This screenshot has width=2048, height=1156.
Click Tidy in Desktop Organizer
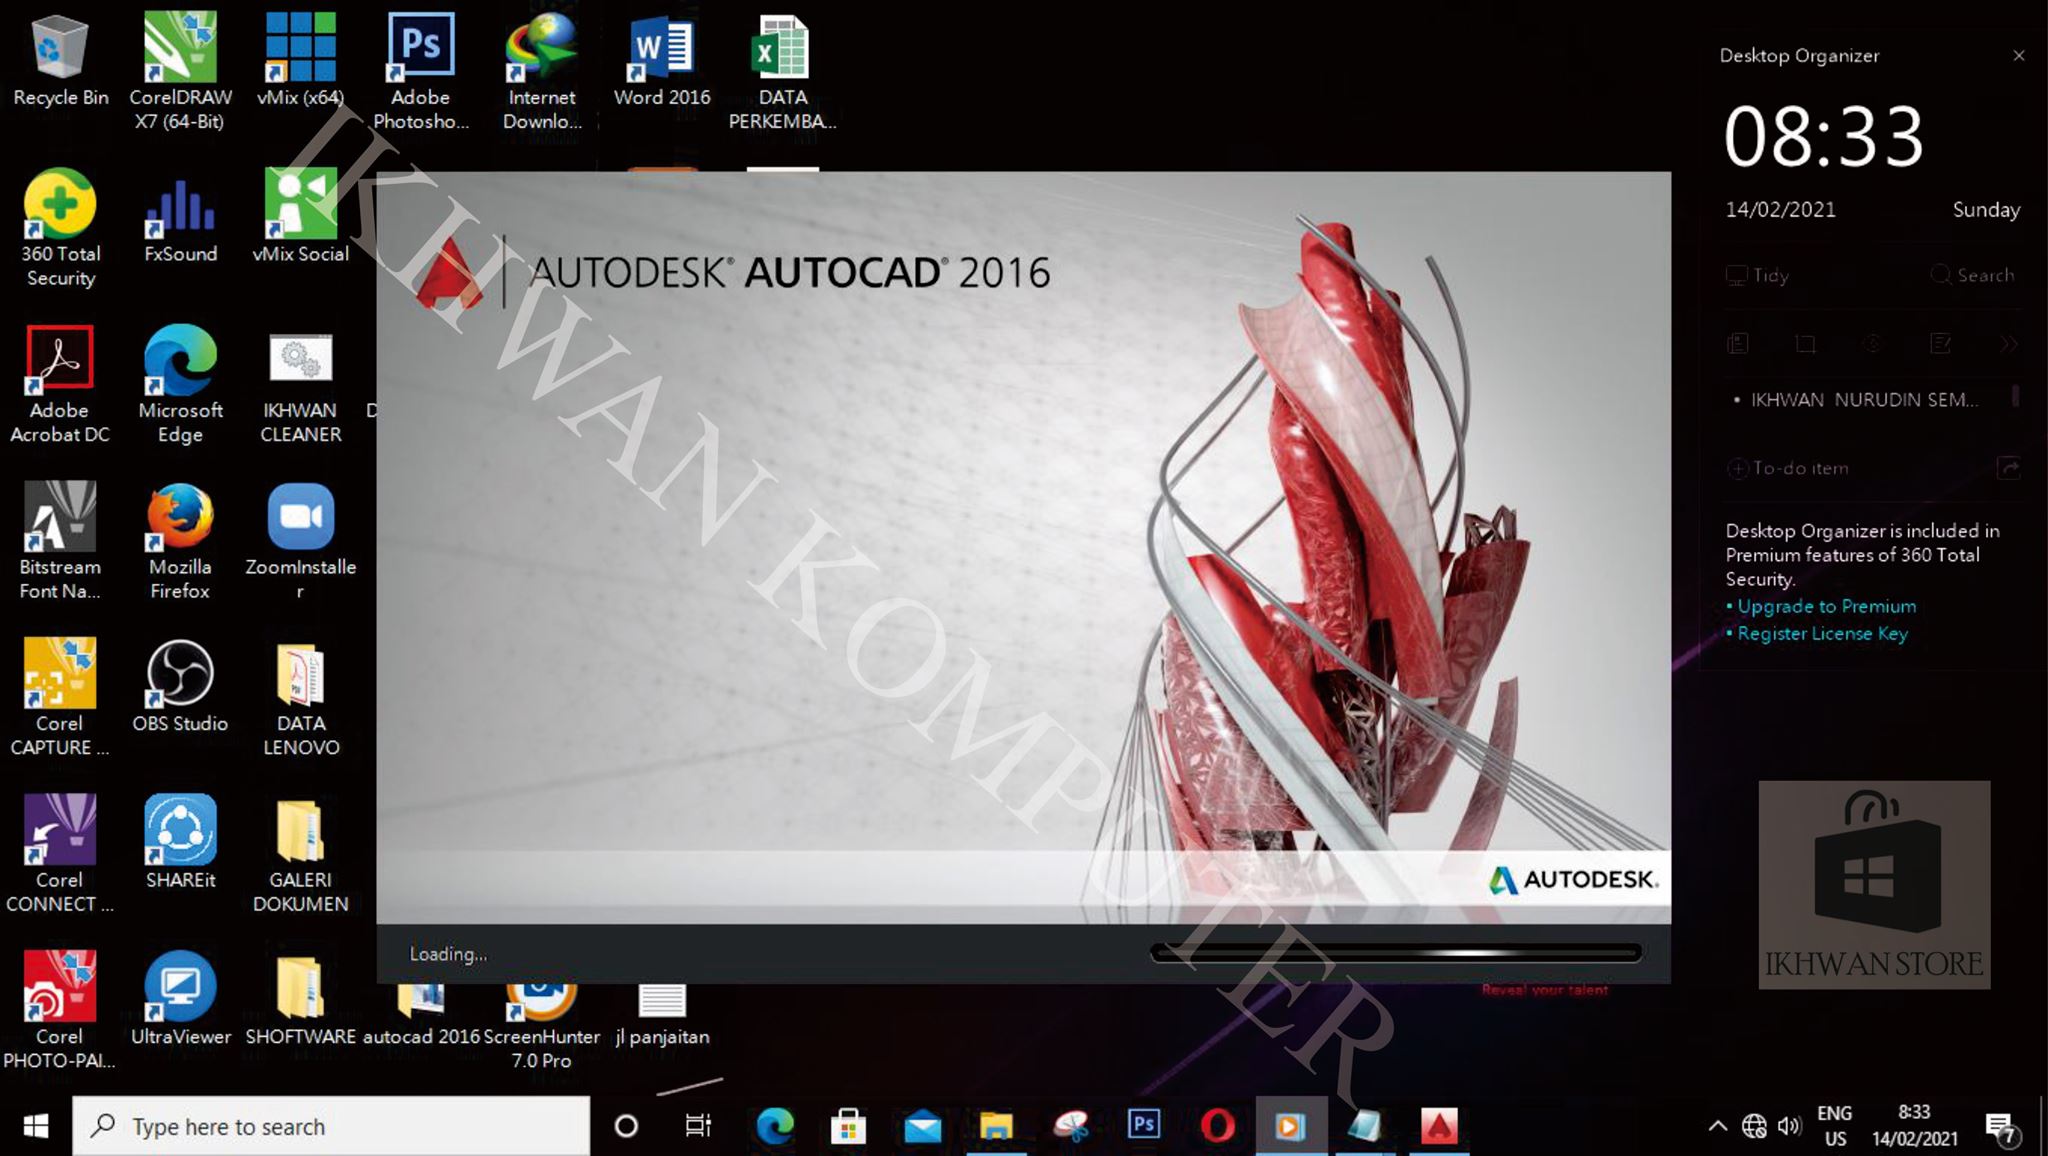click(1758, 275)
